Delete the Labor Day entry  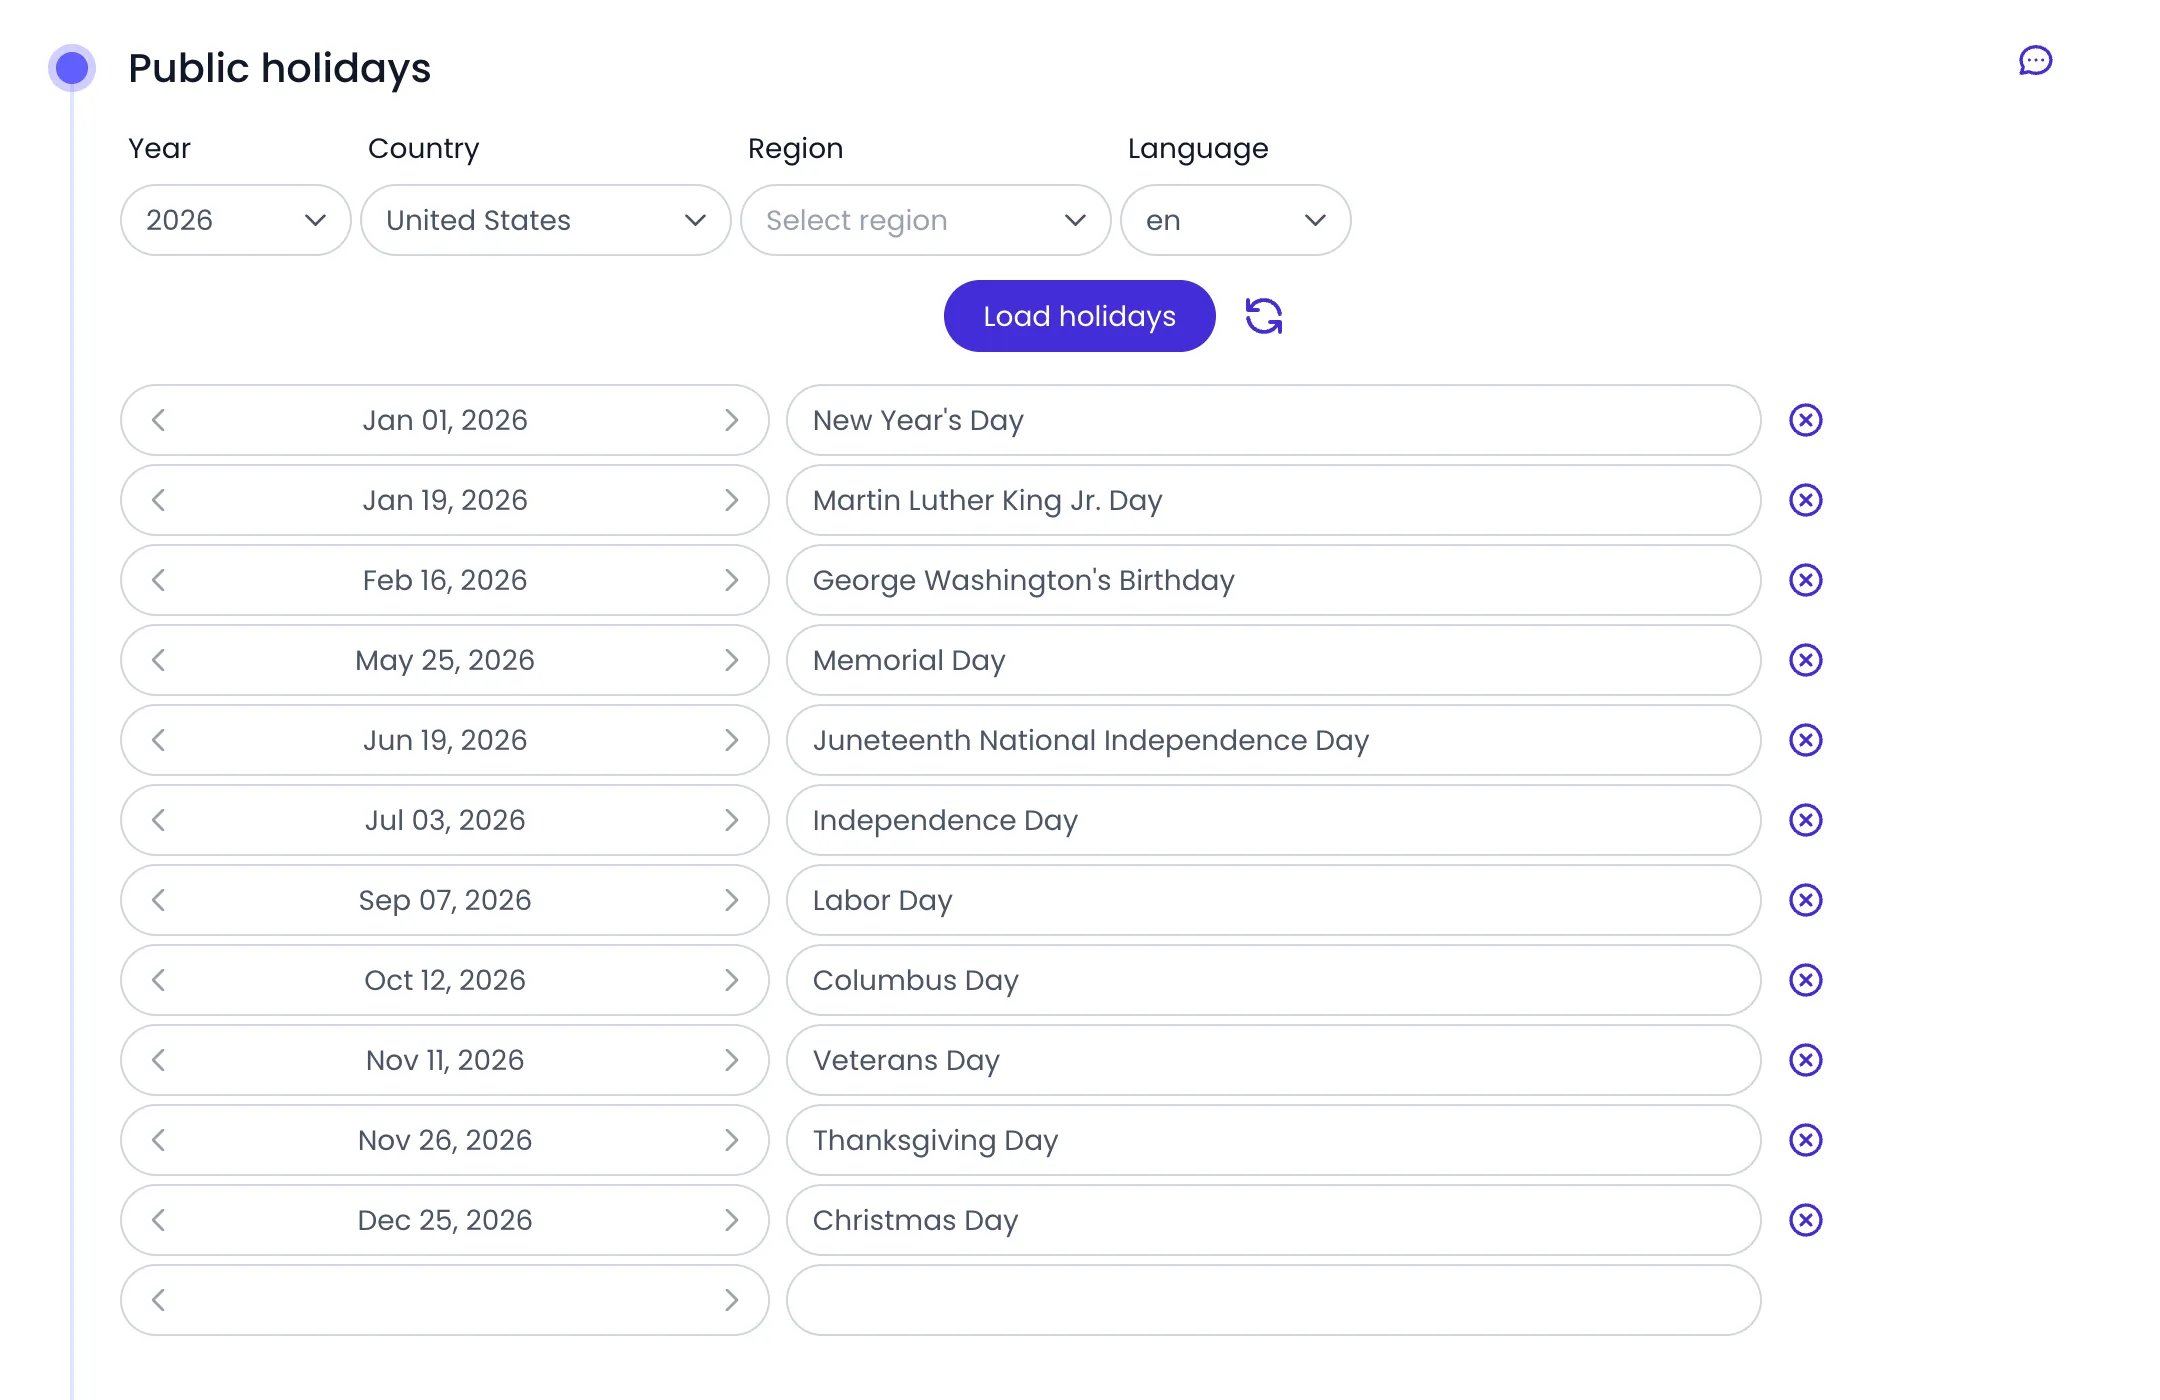[x=1805, y=900]
